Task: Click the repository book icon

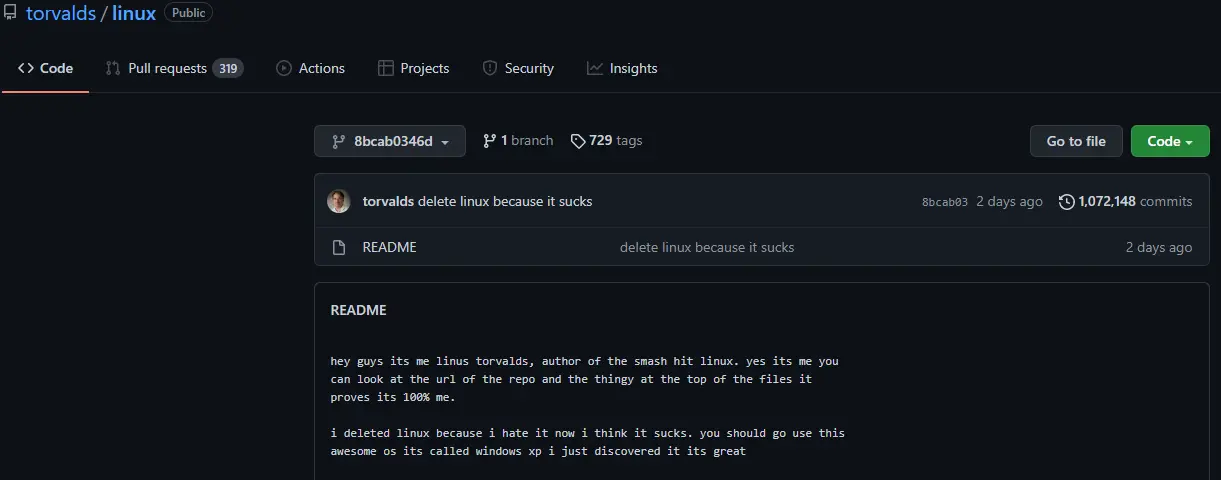Action: pos(10,13)
